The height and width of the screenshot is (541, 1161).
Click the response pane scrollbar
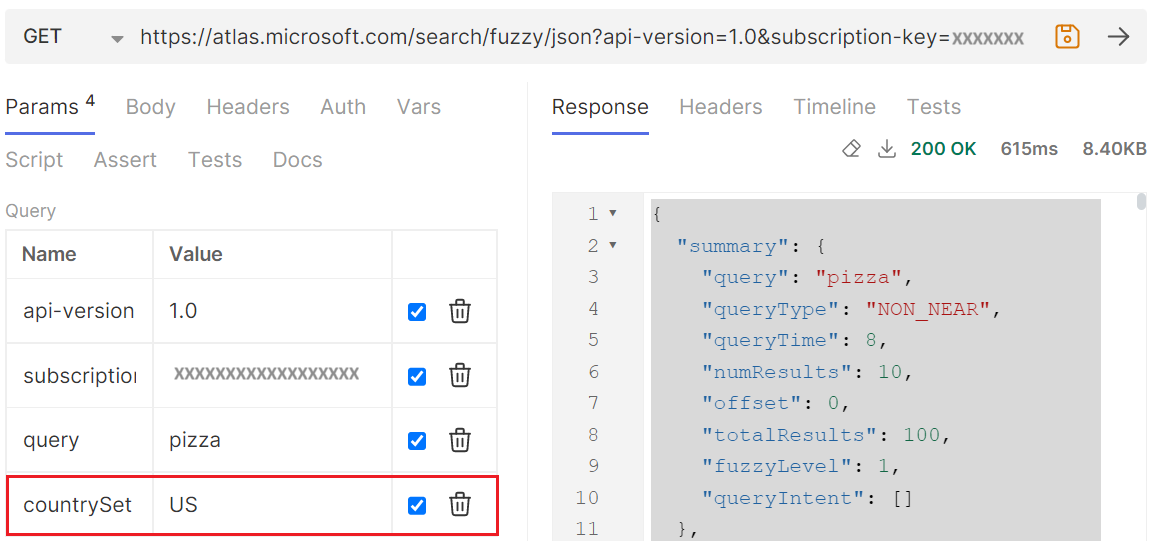pyautogui.click(x=1141, y=203)
